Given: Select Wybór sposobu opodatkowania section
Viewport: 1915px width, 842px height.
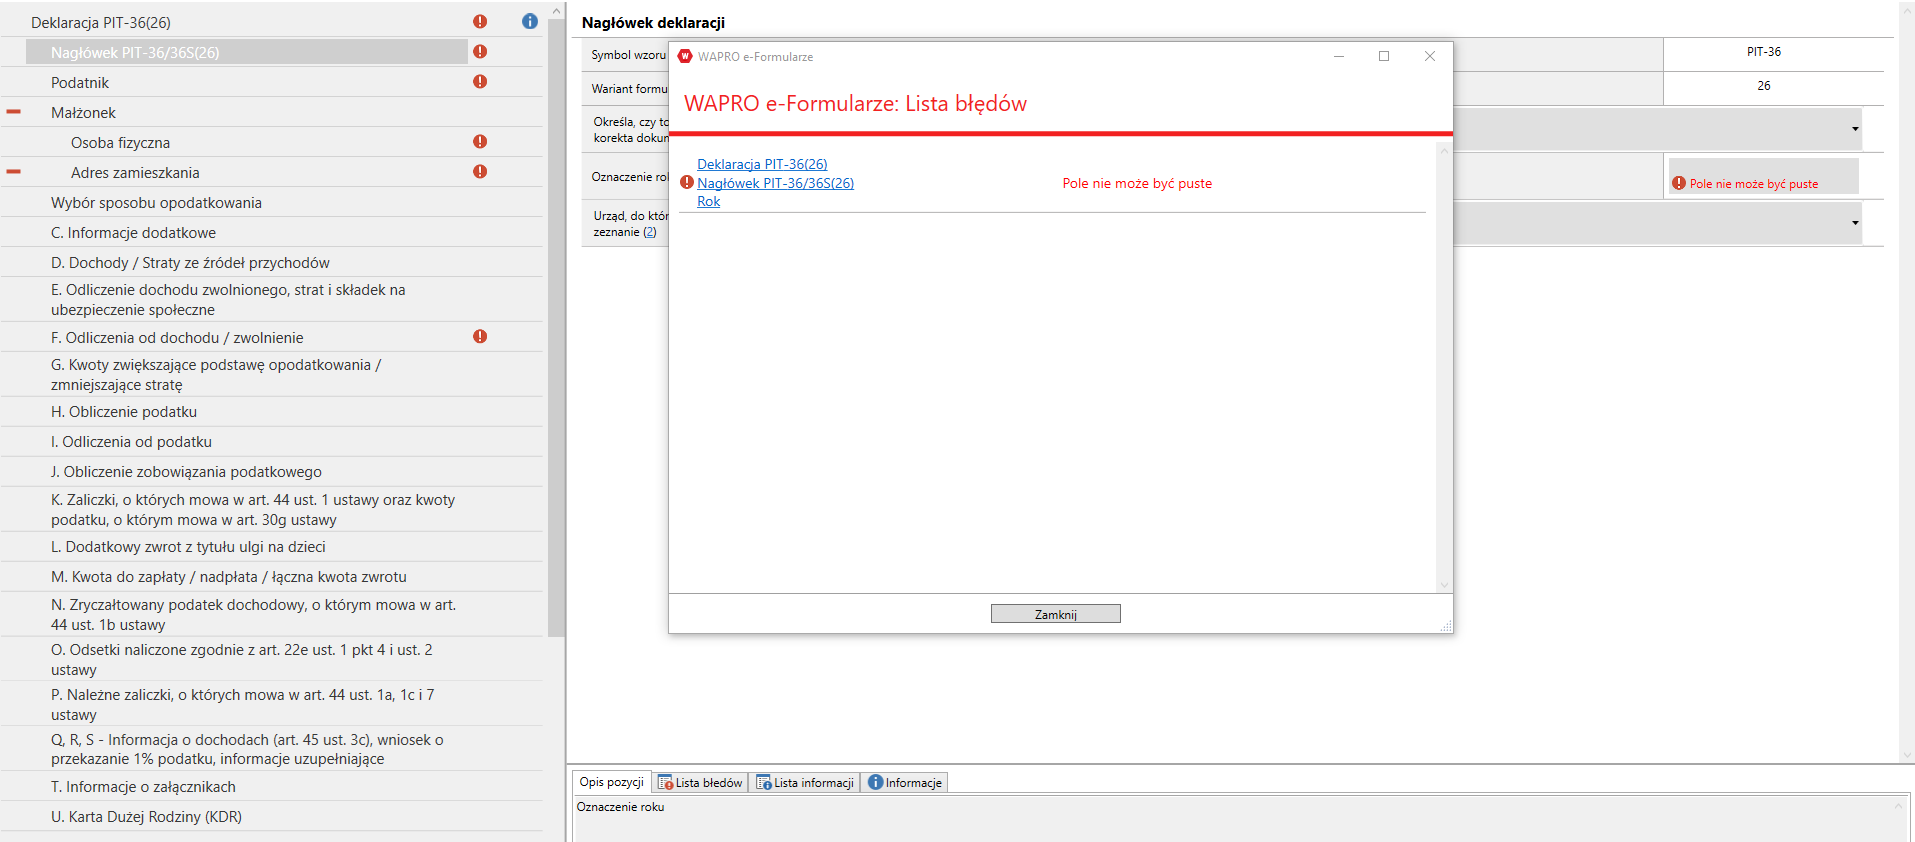Looking at the screenshot, I should click(x=156, y=202).
